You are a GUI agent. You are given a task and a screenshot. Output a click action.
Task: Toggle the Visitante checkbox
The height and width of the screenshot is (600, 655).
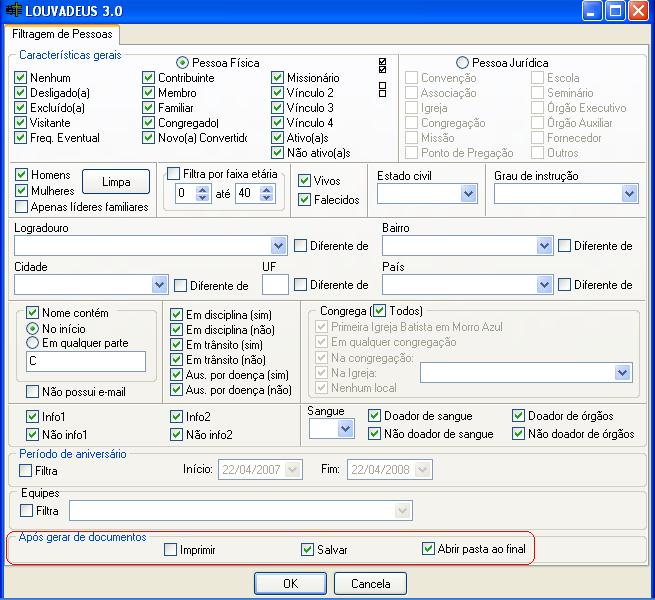coord(20,123)
